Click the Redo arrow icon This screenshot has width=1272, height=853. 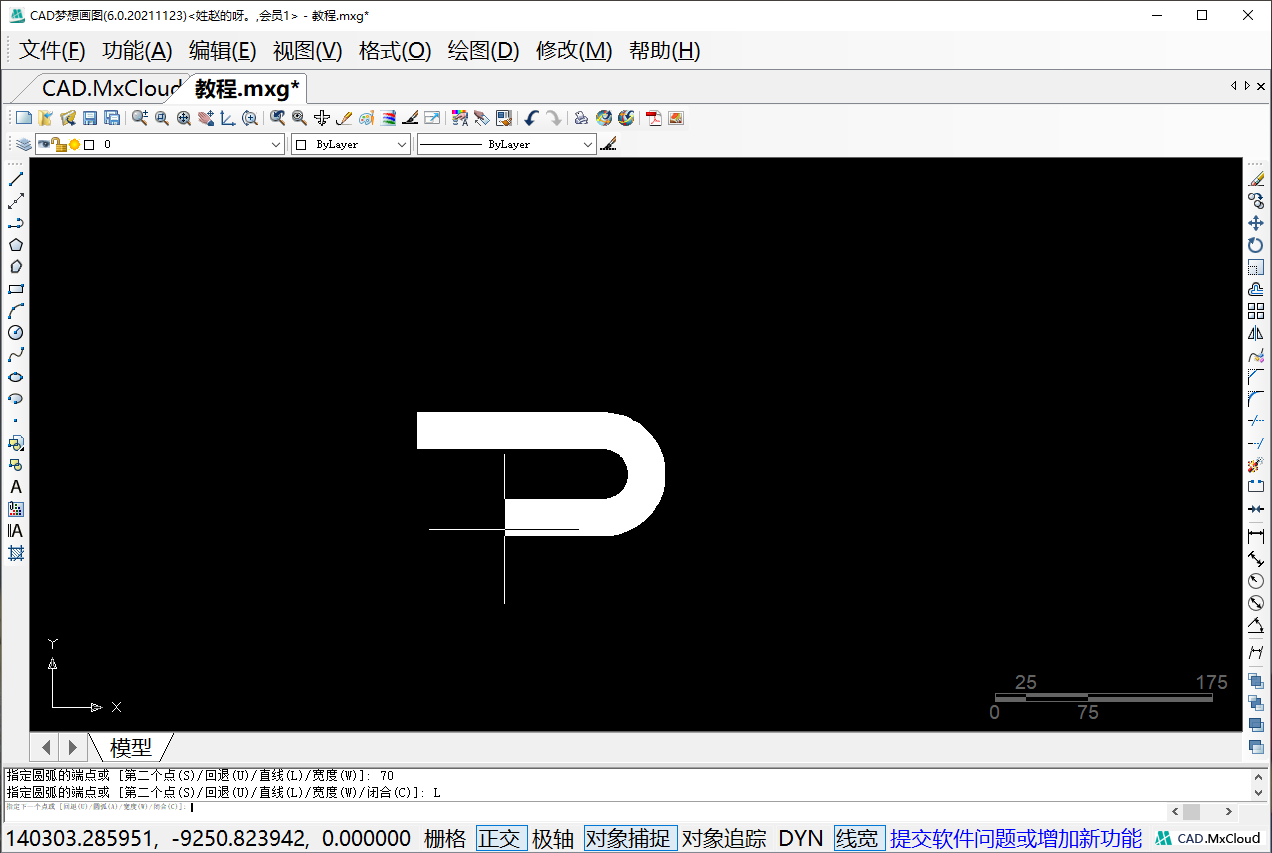point(553,118)
